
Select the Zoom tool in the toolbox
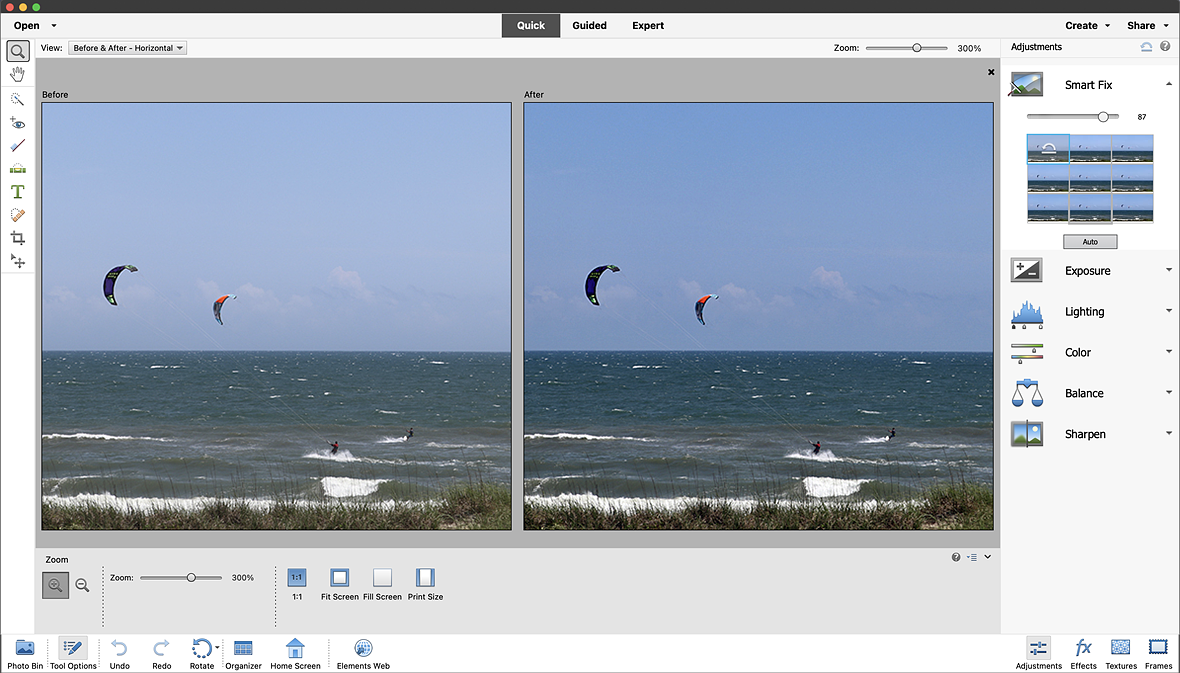tap(17, 51)
